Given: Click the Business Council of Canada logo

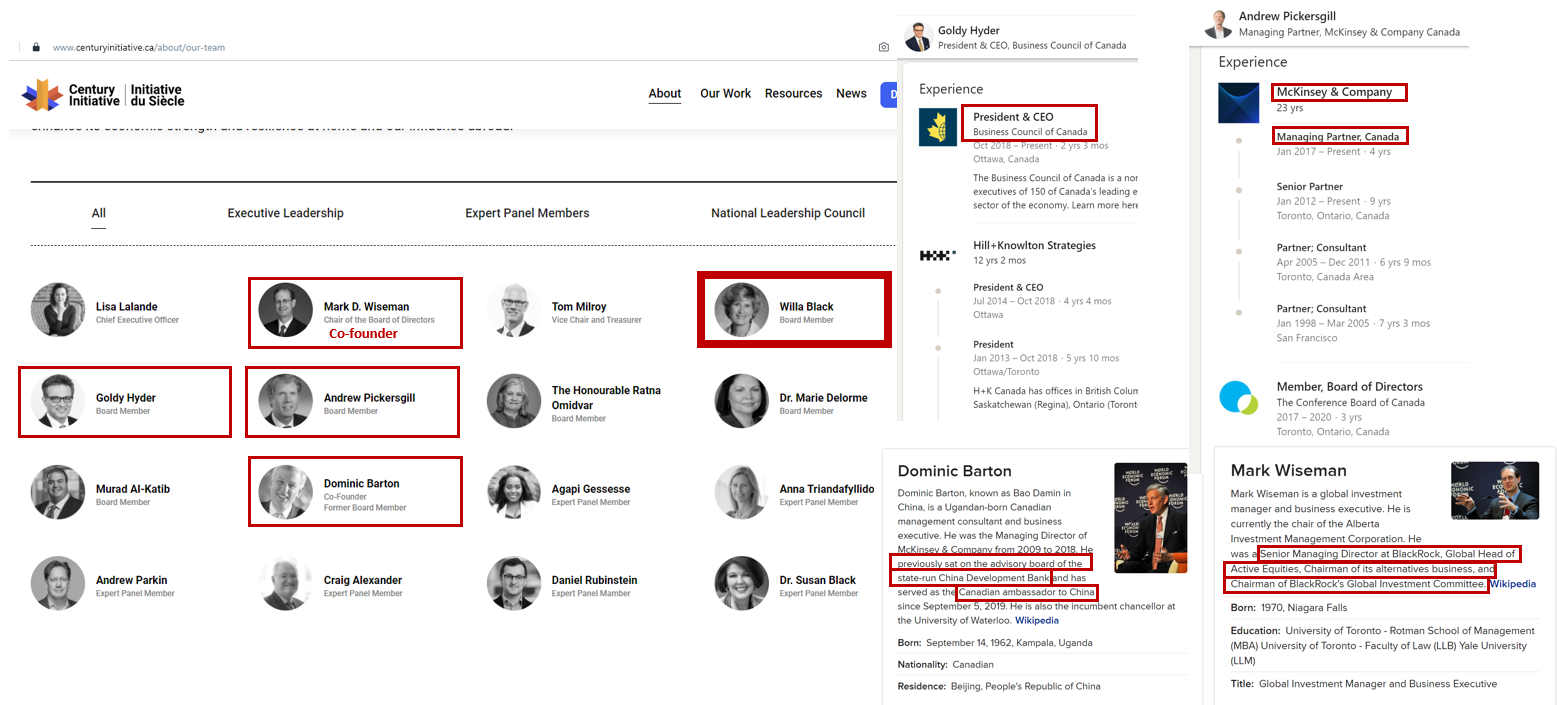Looking at the screenshot, I should [938, 126].
